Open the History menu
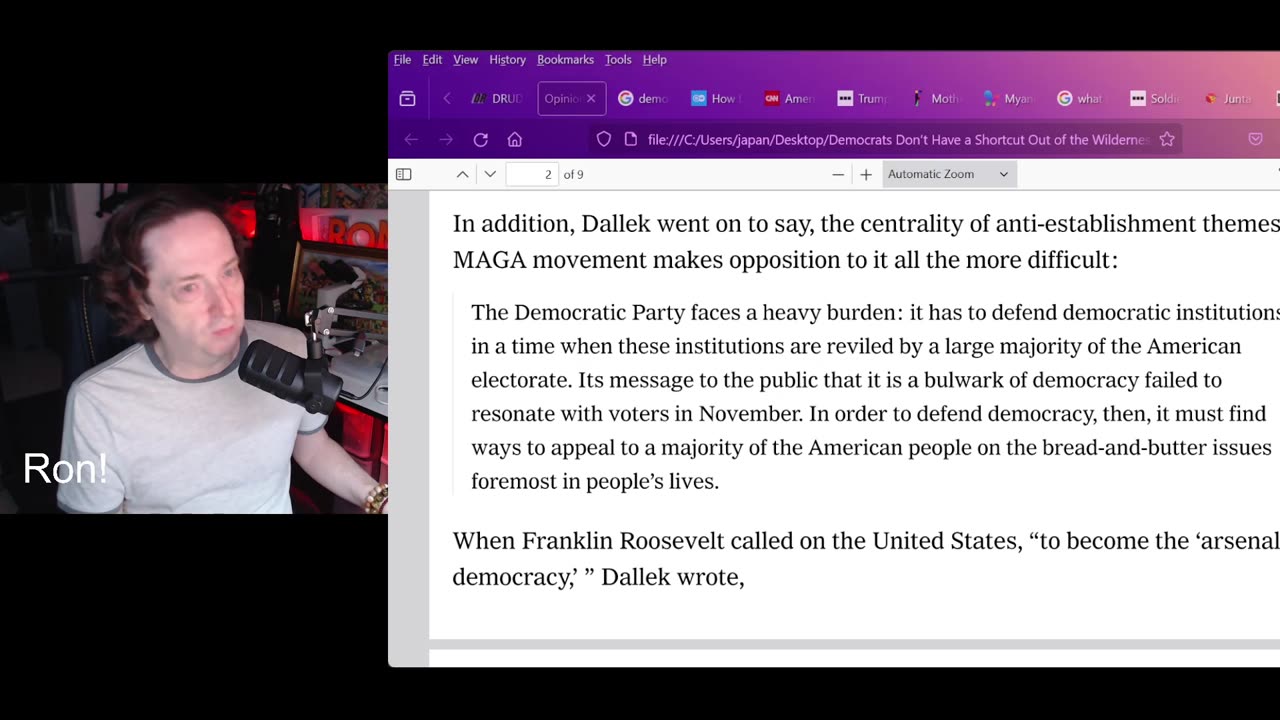The height and width of the screenshot is (720, 1280). pos(507,60)
